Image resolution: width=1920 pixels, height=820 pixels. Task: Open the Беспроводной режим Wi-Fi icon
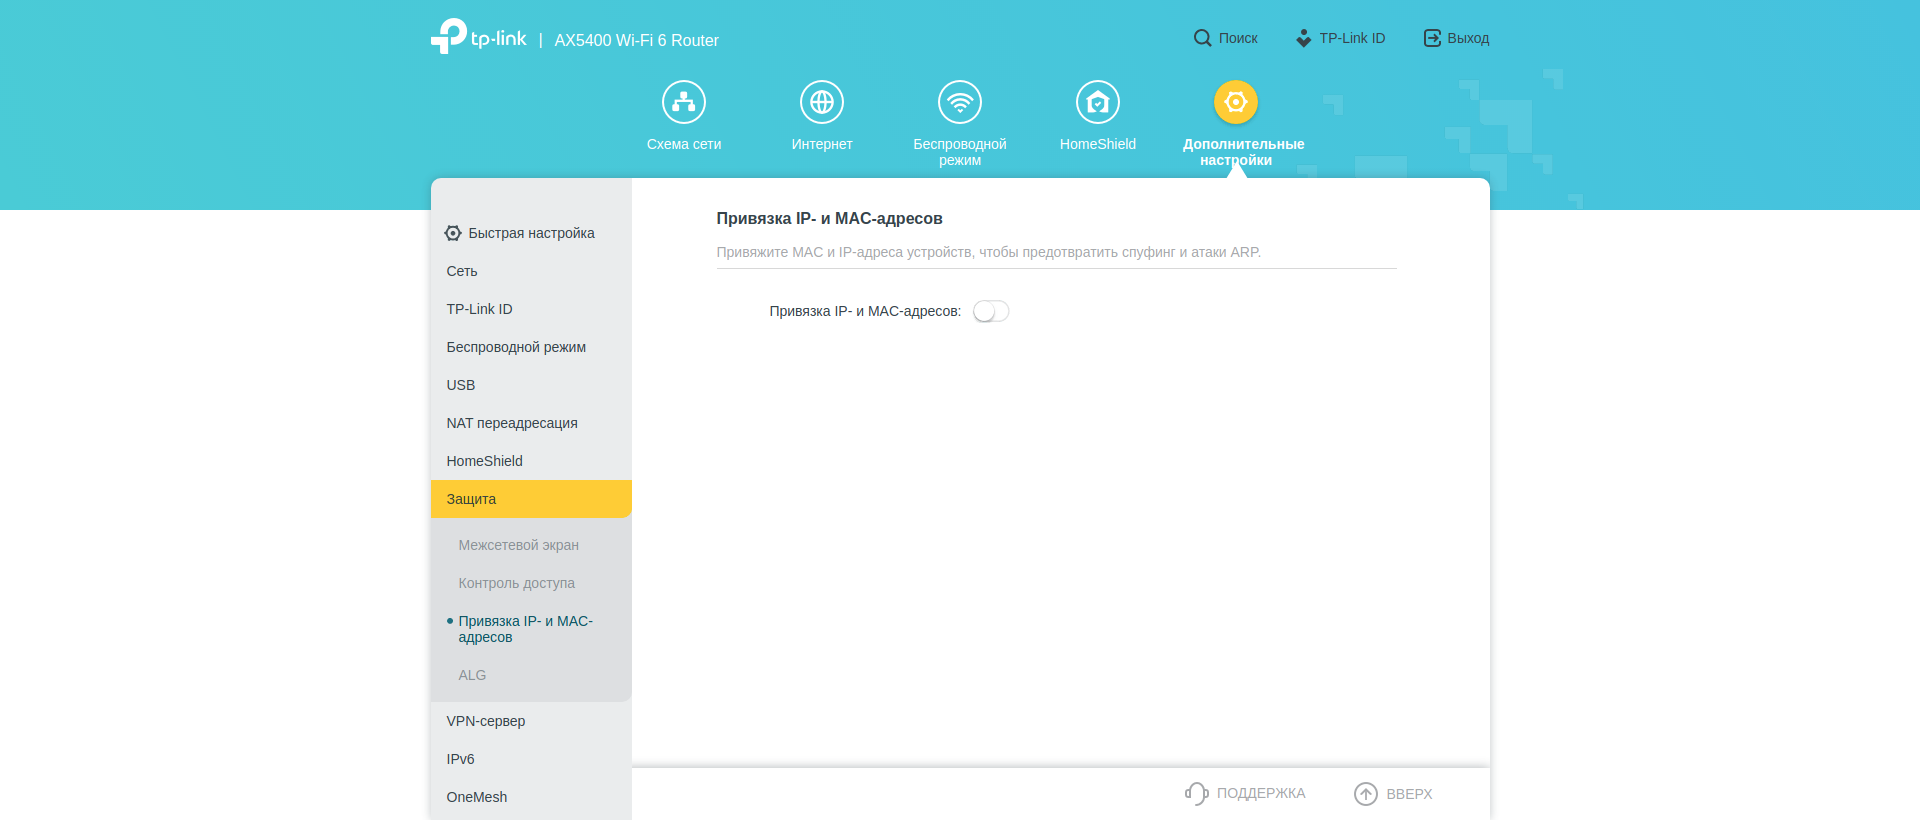coord(959,102)
